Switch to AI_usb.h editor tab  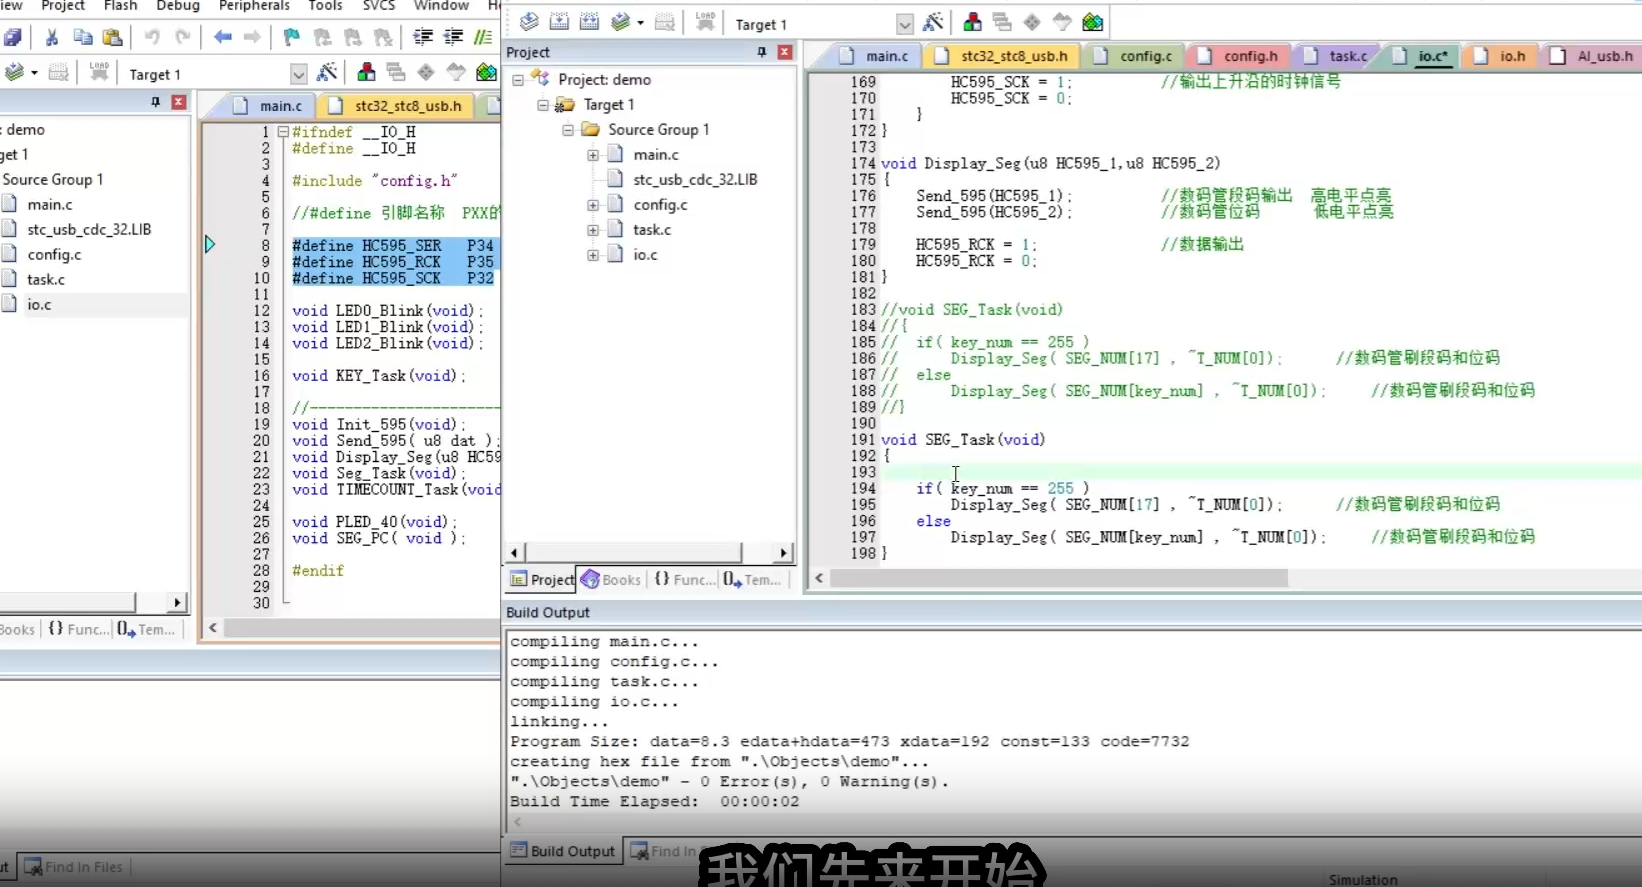(1594, 56)
